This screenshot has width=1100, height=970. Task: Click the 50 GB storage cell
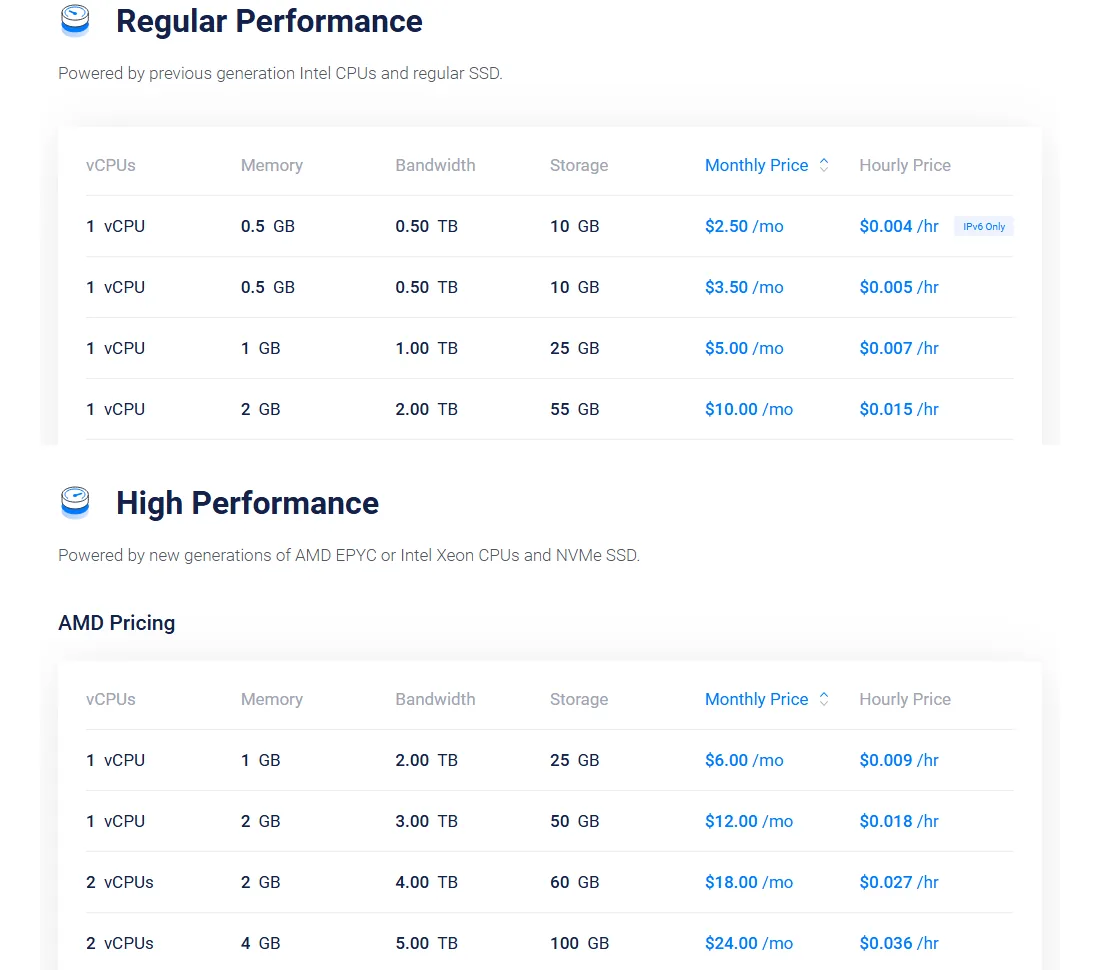click(575, 821)
